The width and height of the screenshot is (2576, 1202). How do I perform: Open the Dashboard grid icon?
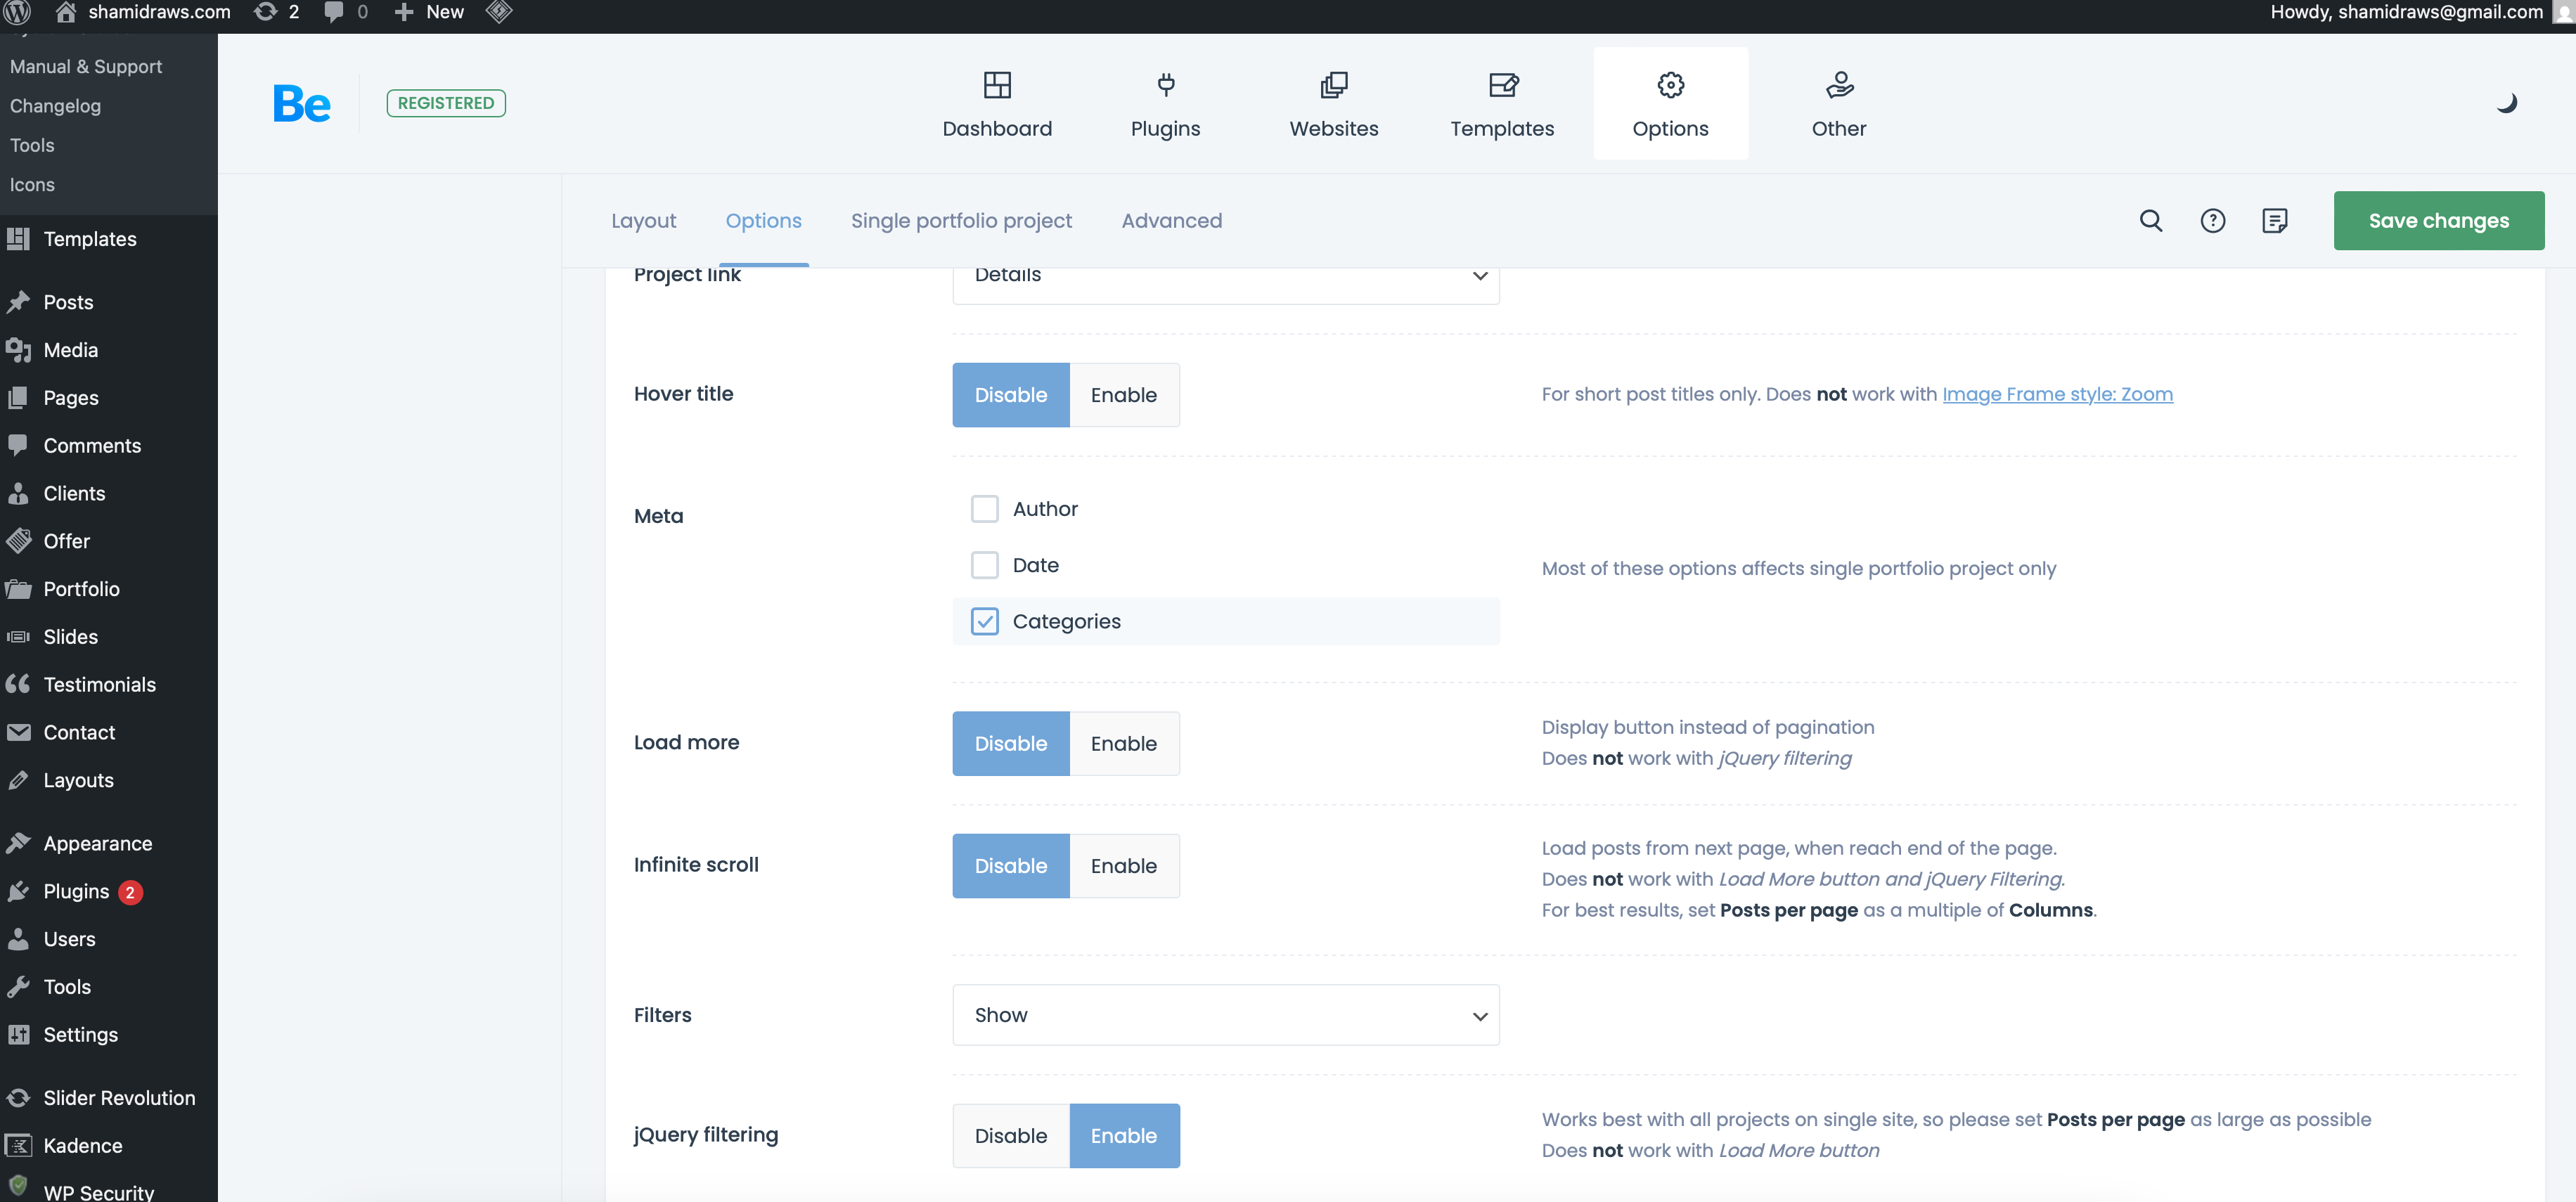(996, 86)
